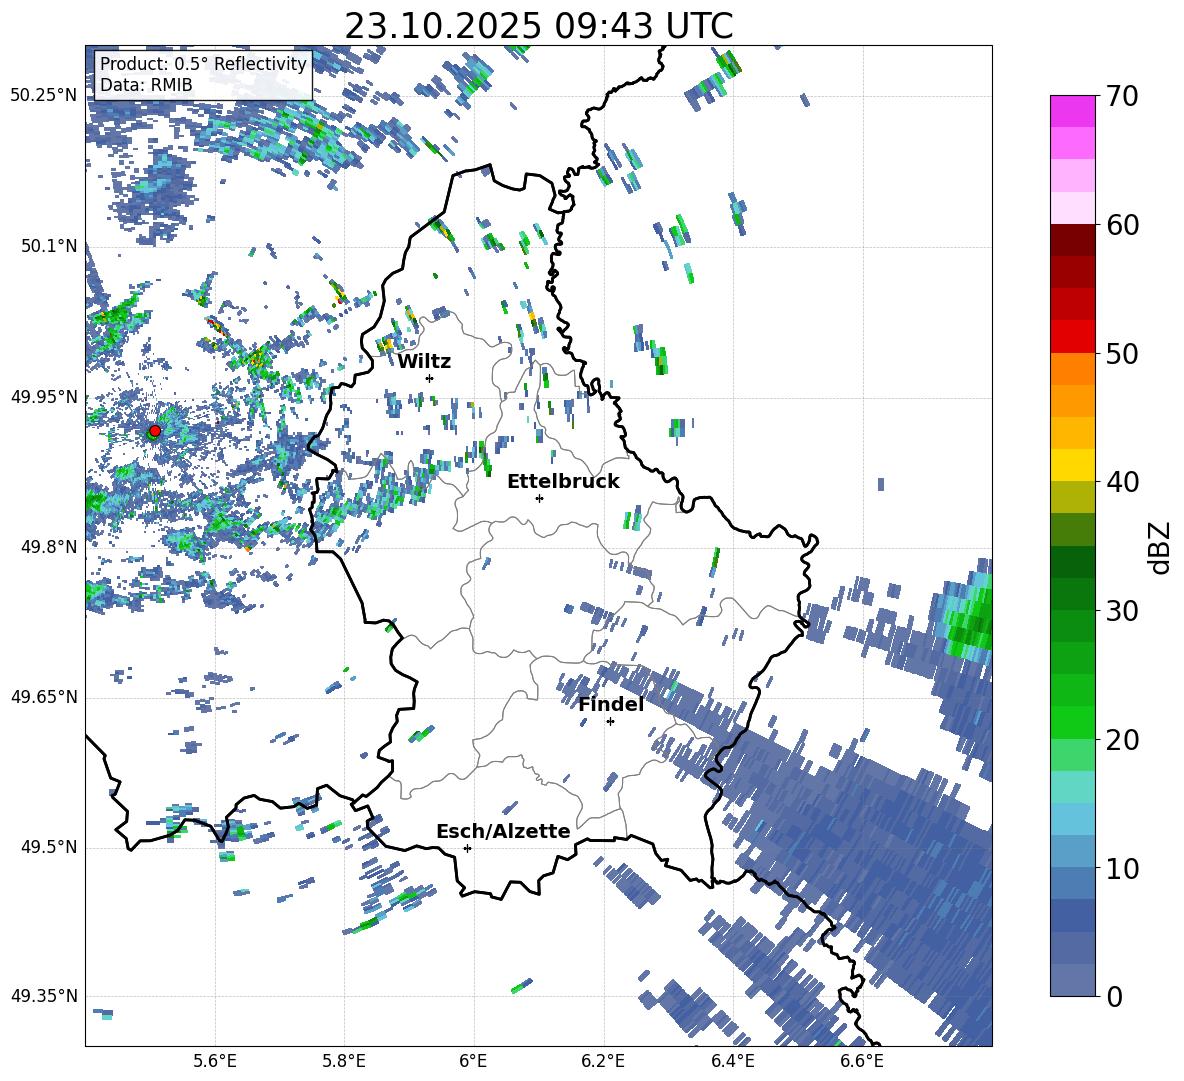The height and width of the screenshot is (1081, 1184).
Task: Click the bright red colorbar segment near 50
Action: click(1072, 337)
